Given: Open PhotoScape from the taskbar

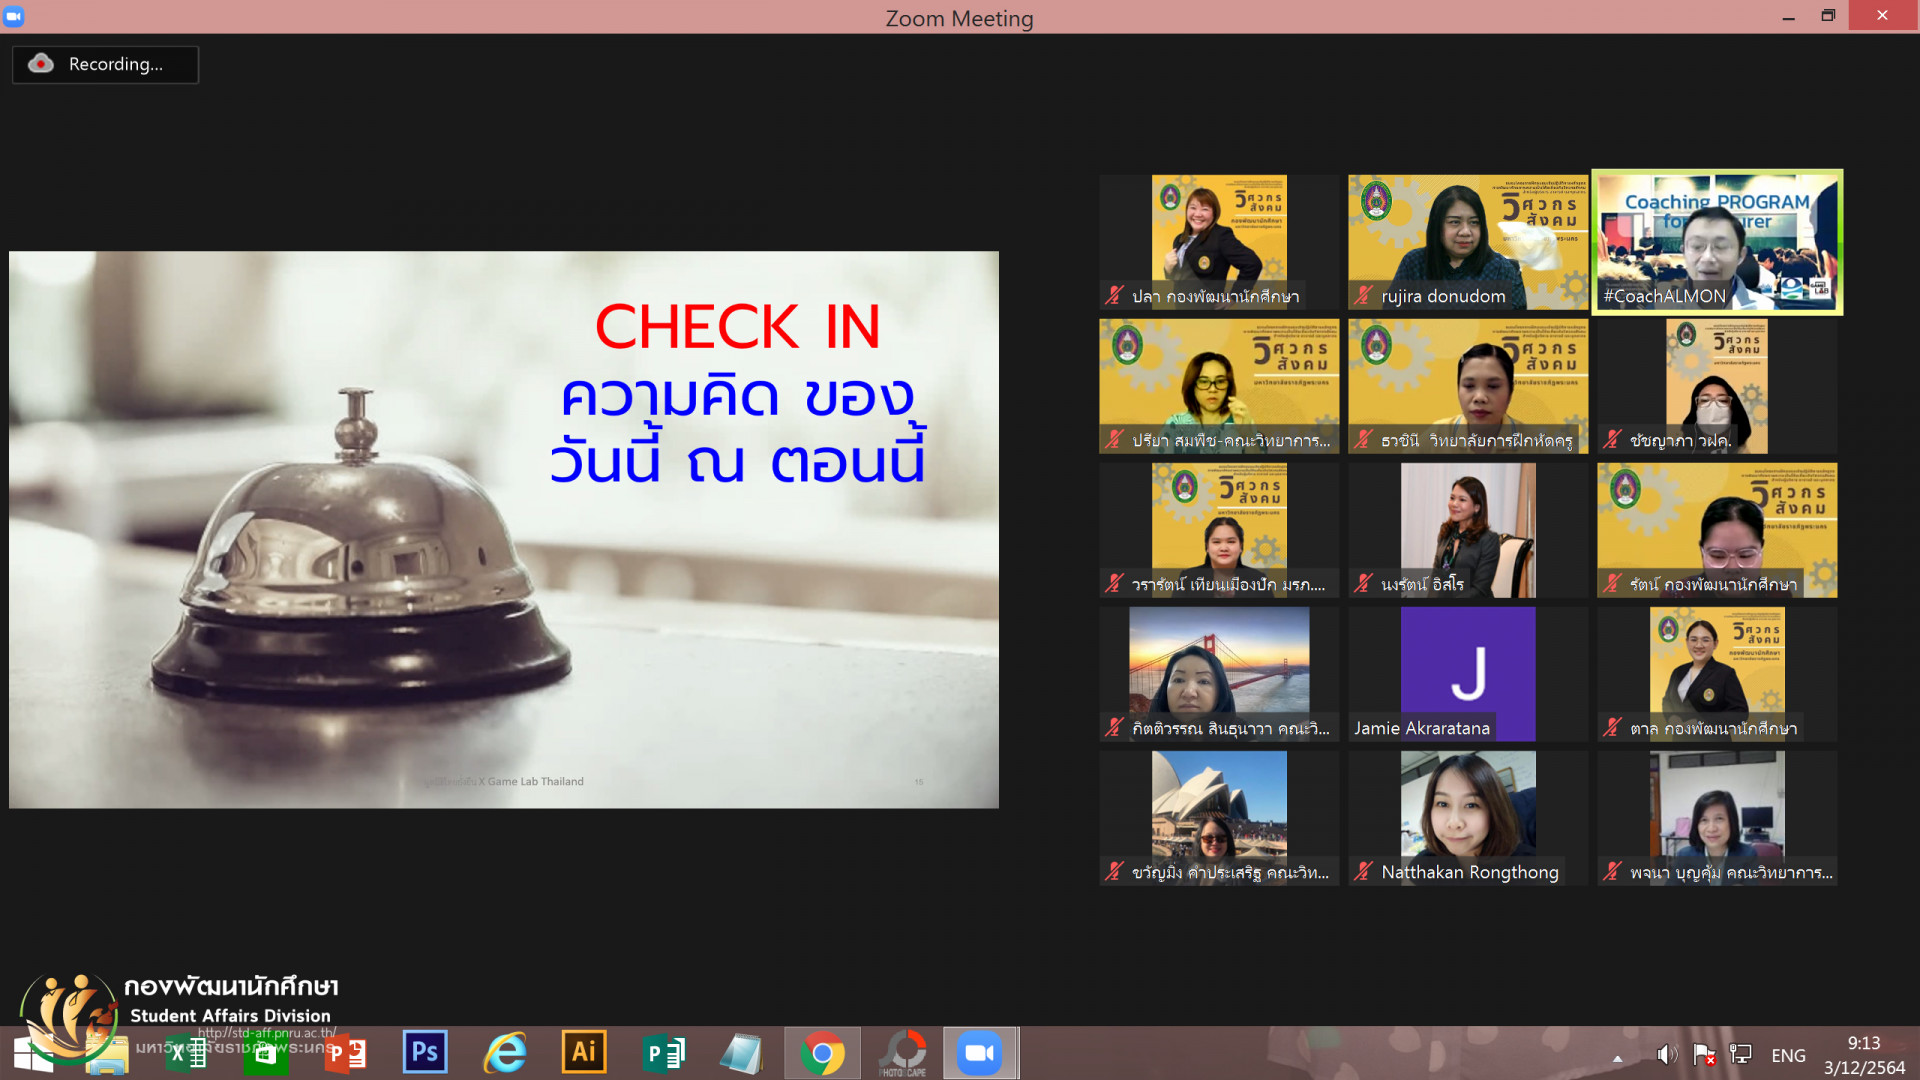Looking at the screenshot, I should tap(902, 1053).
